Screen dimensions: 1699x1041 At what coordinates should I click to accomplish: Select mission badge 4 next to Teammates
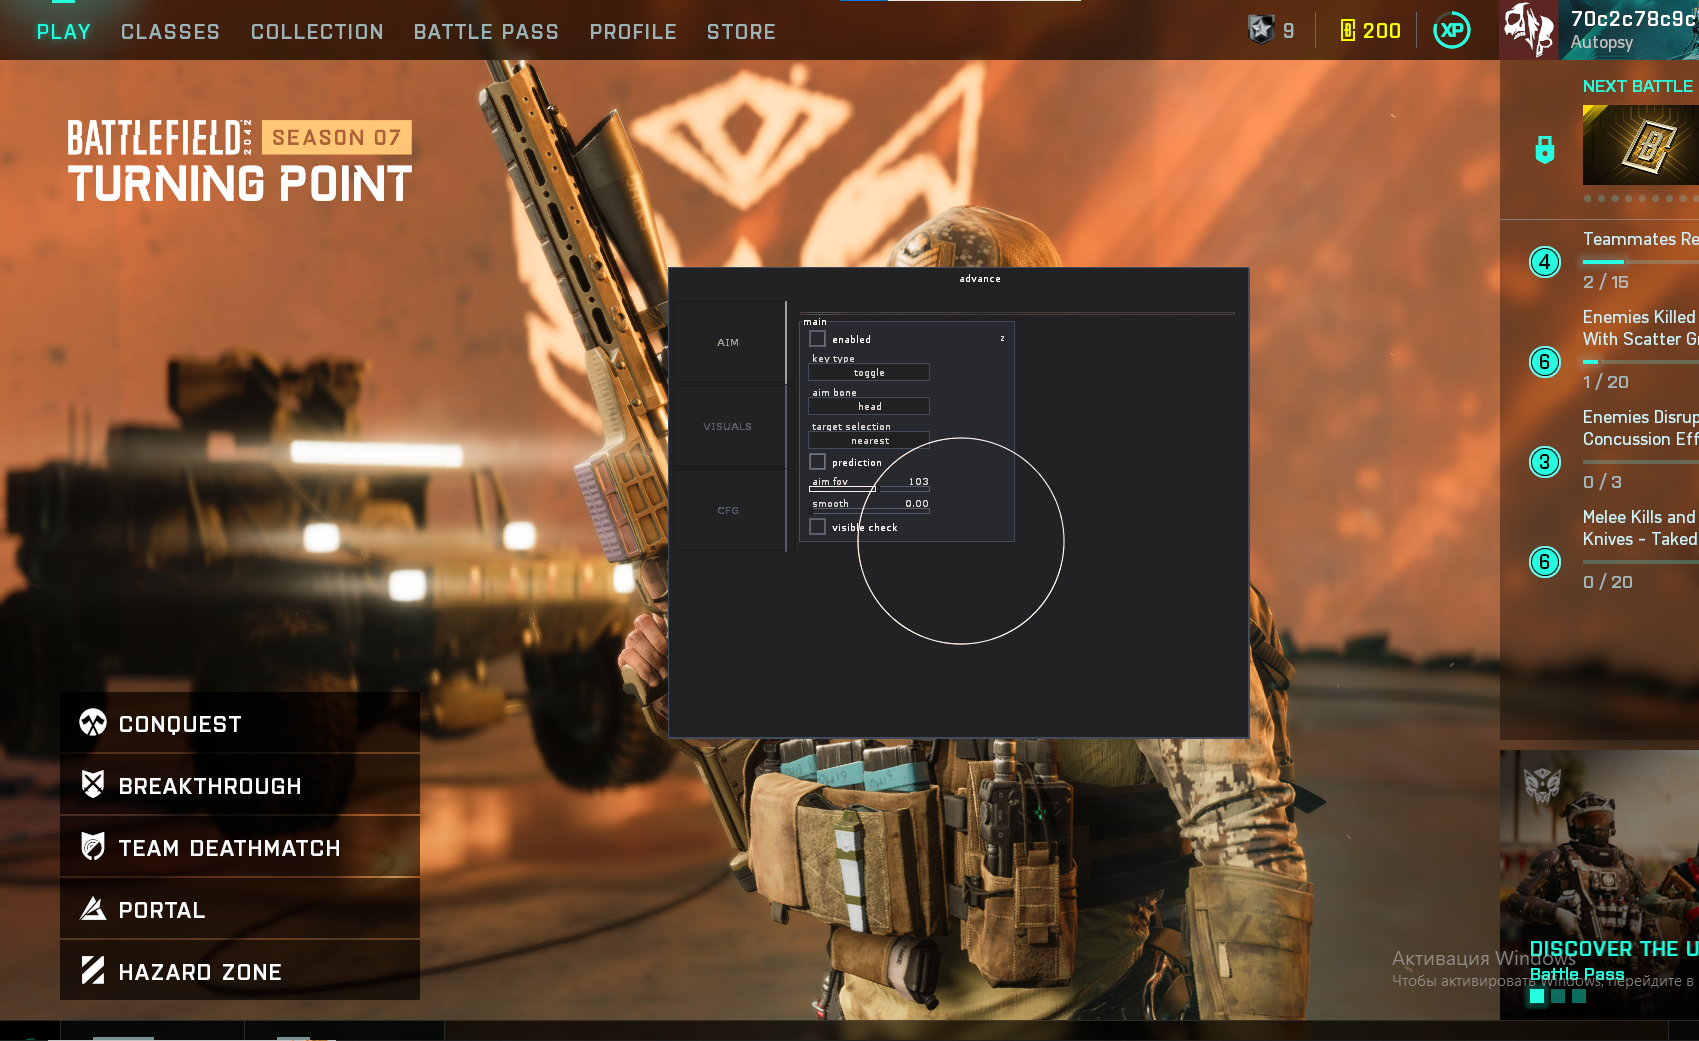(1545, 262)
